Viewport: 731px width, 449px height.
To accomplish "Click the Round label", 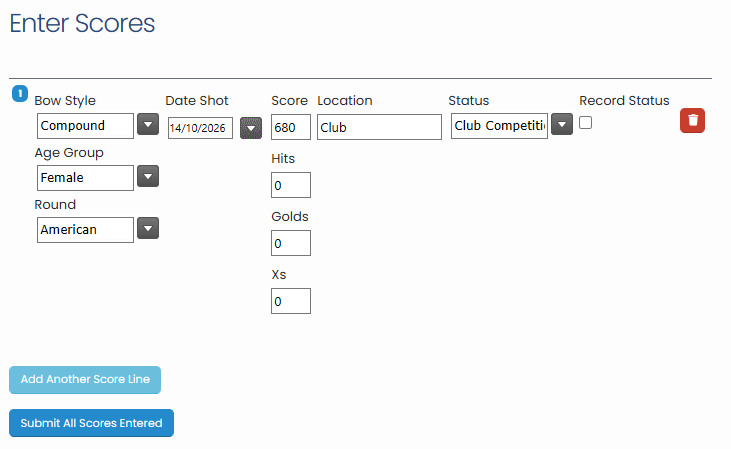I will [55, 204].
